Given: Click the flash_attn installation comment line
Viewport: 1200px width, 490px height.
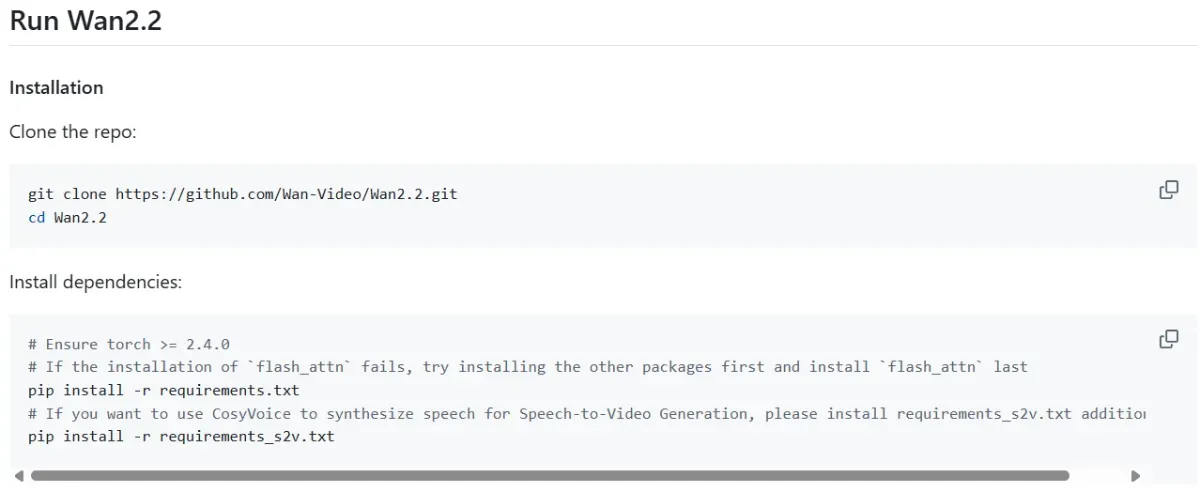Looking at the screenshot, I should click(527, 367).
